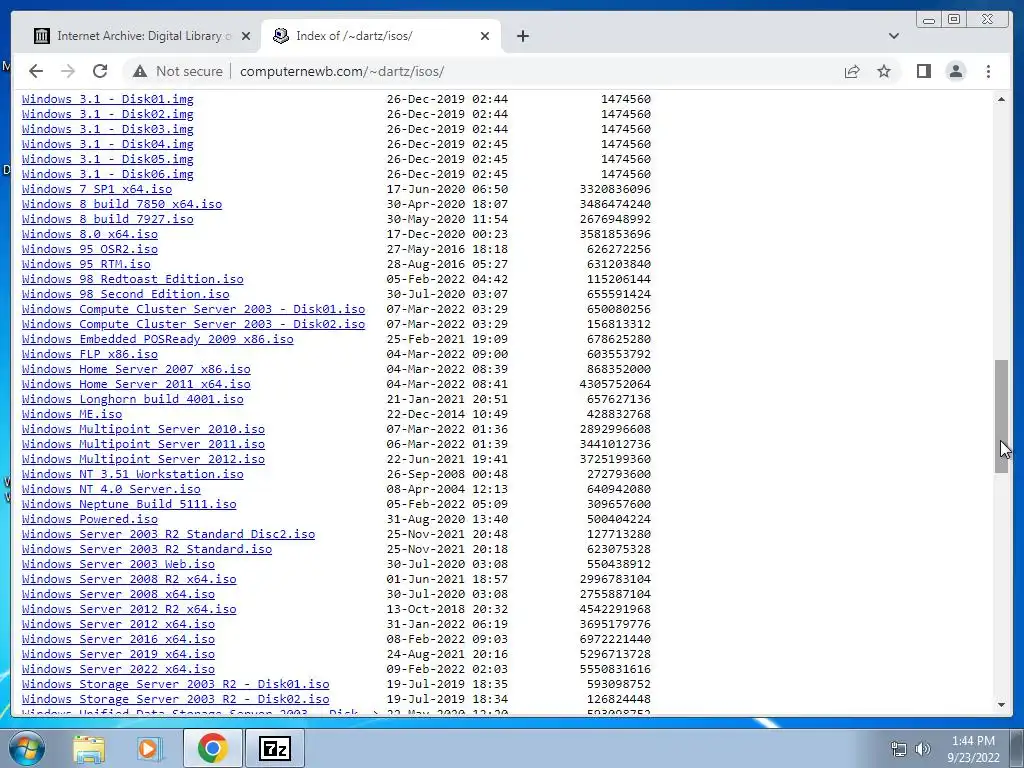Reload the current page
Viewport: 1024px width, 768px height.
click(100, 71)
